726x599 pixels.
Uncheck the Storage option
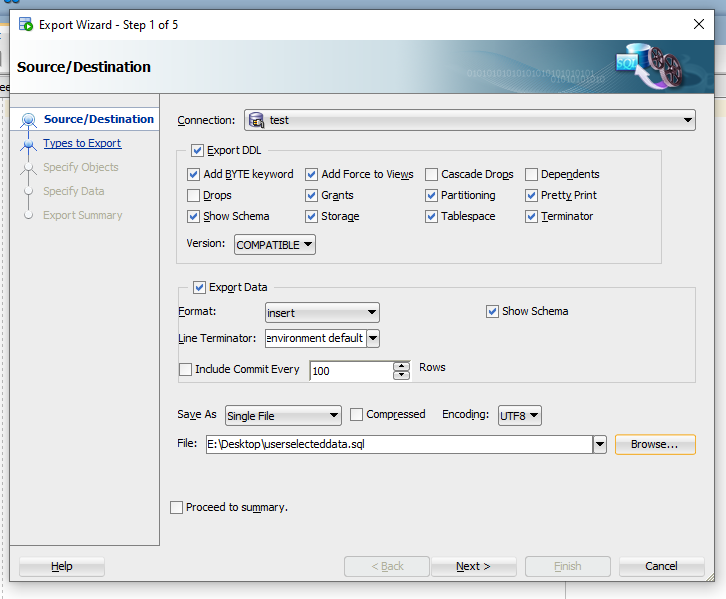(x=311, y=216)
